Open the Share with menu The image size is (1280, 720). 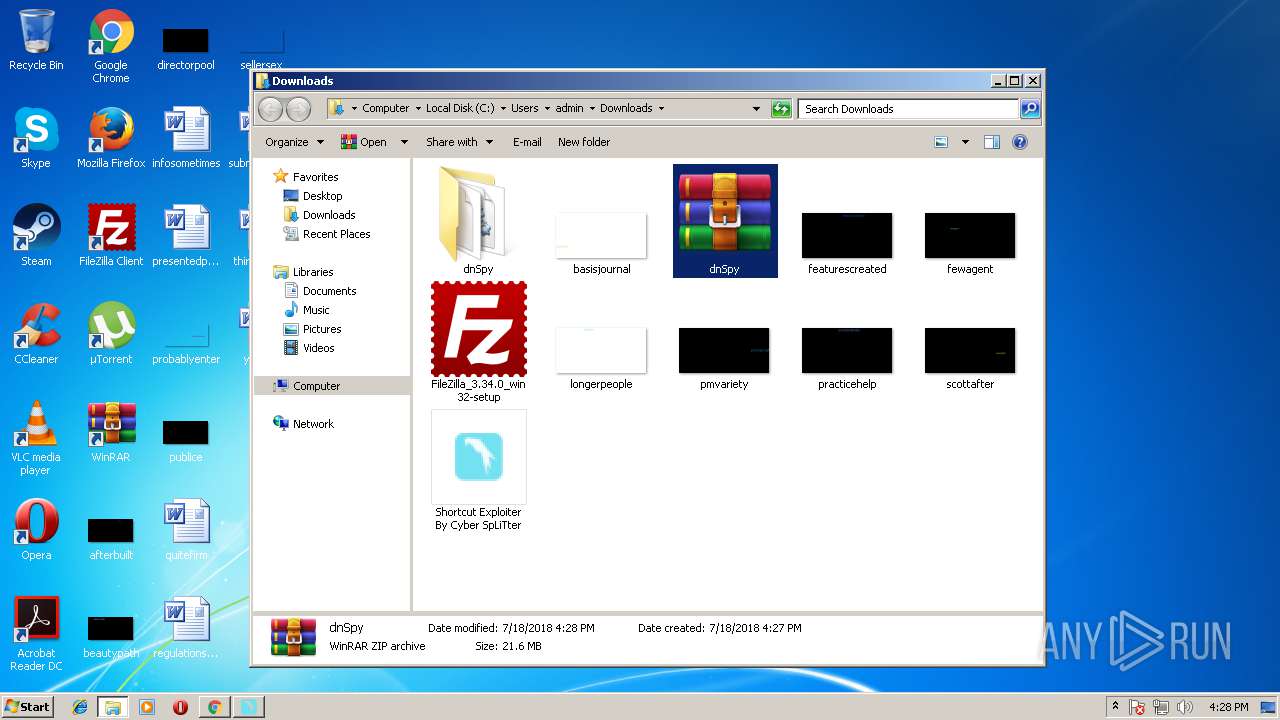tap(459, 142)
